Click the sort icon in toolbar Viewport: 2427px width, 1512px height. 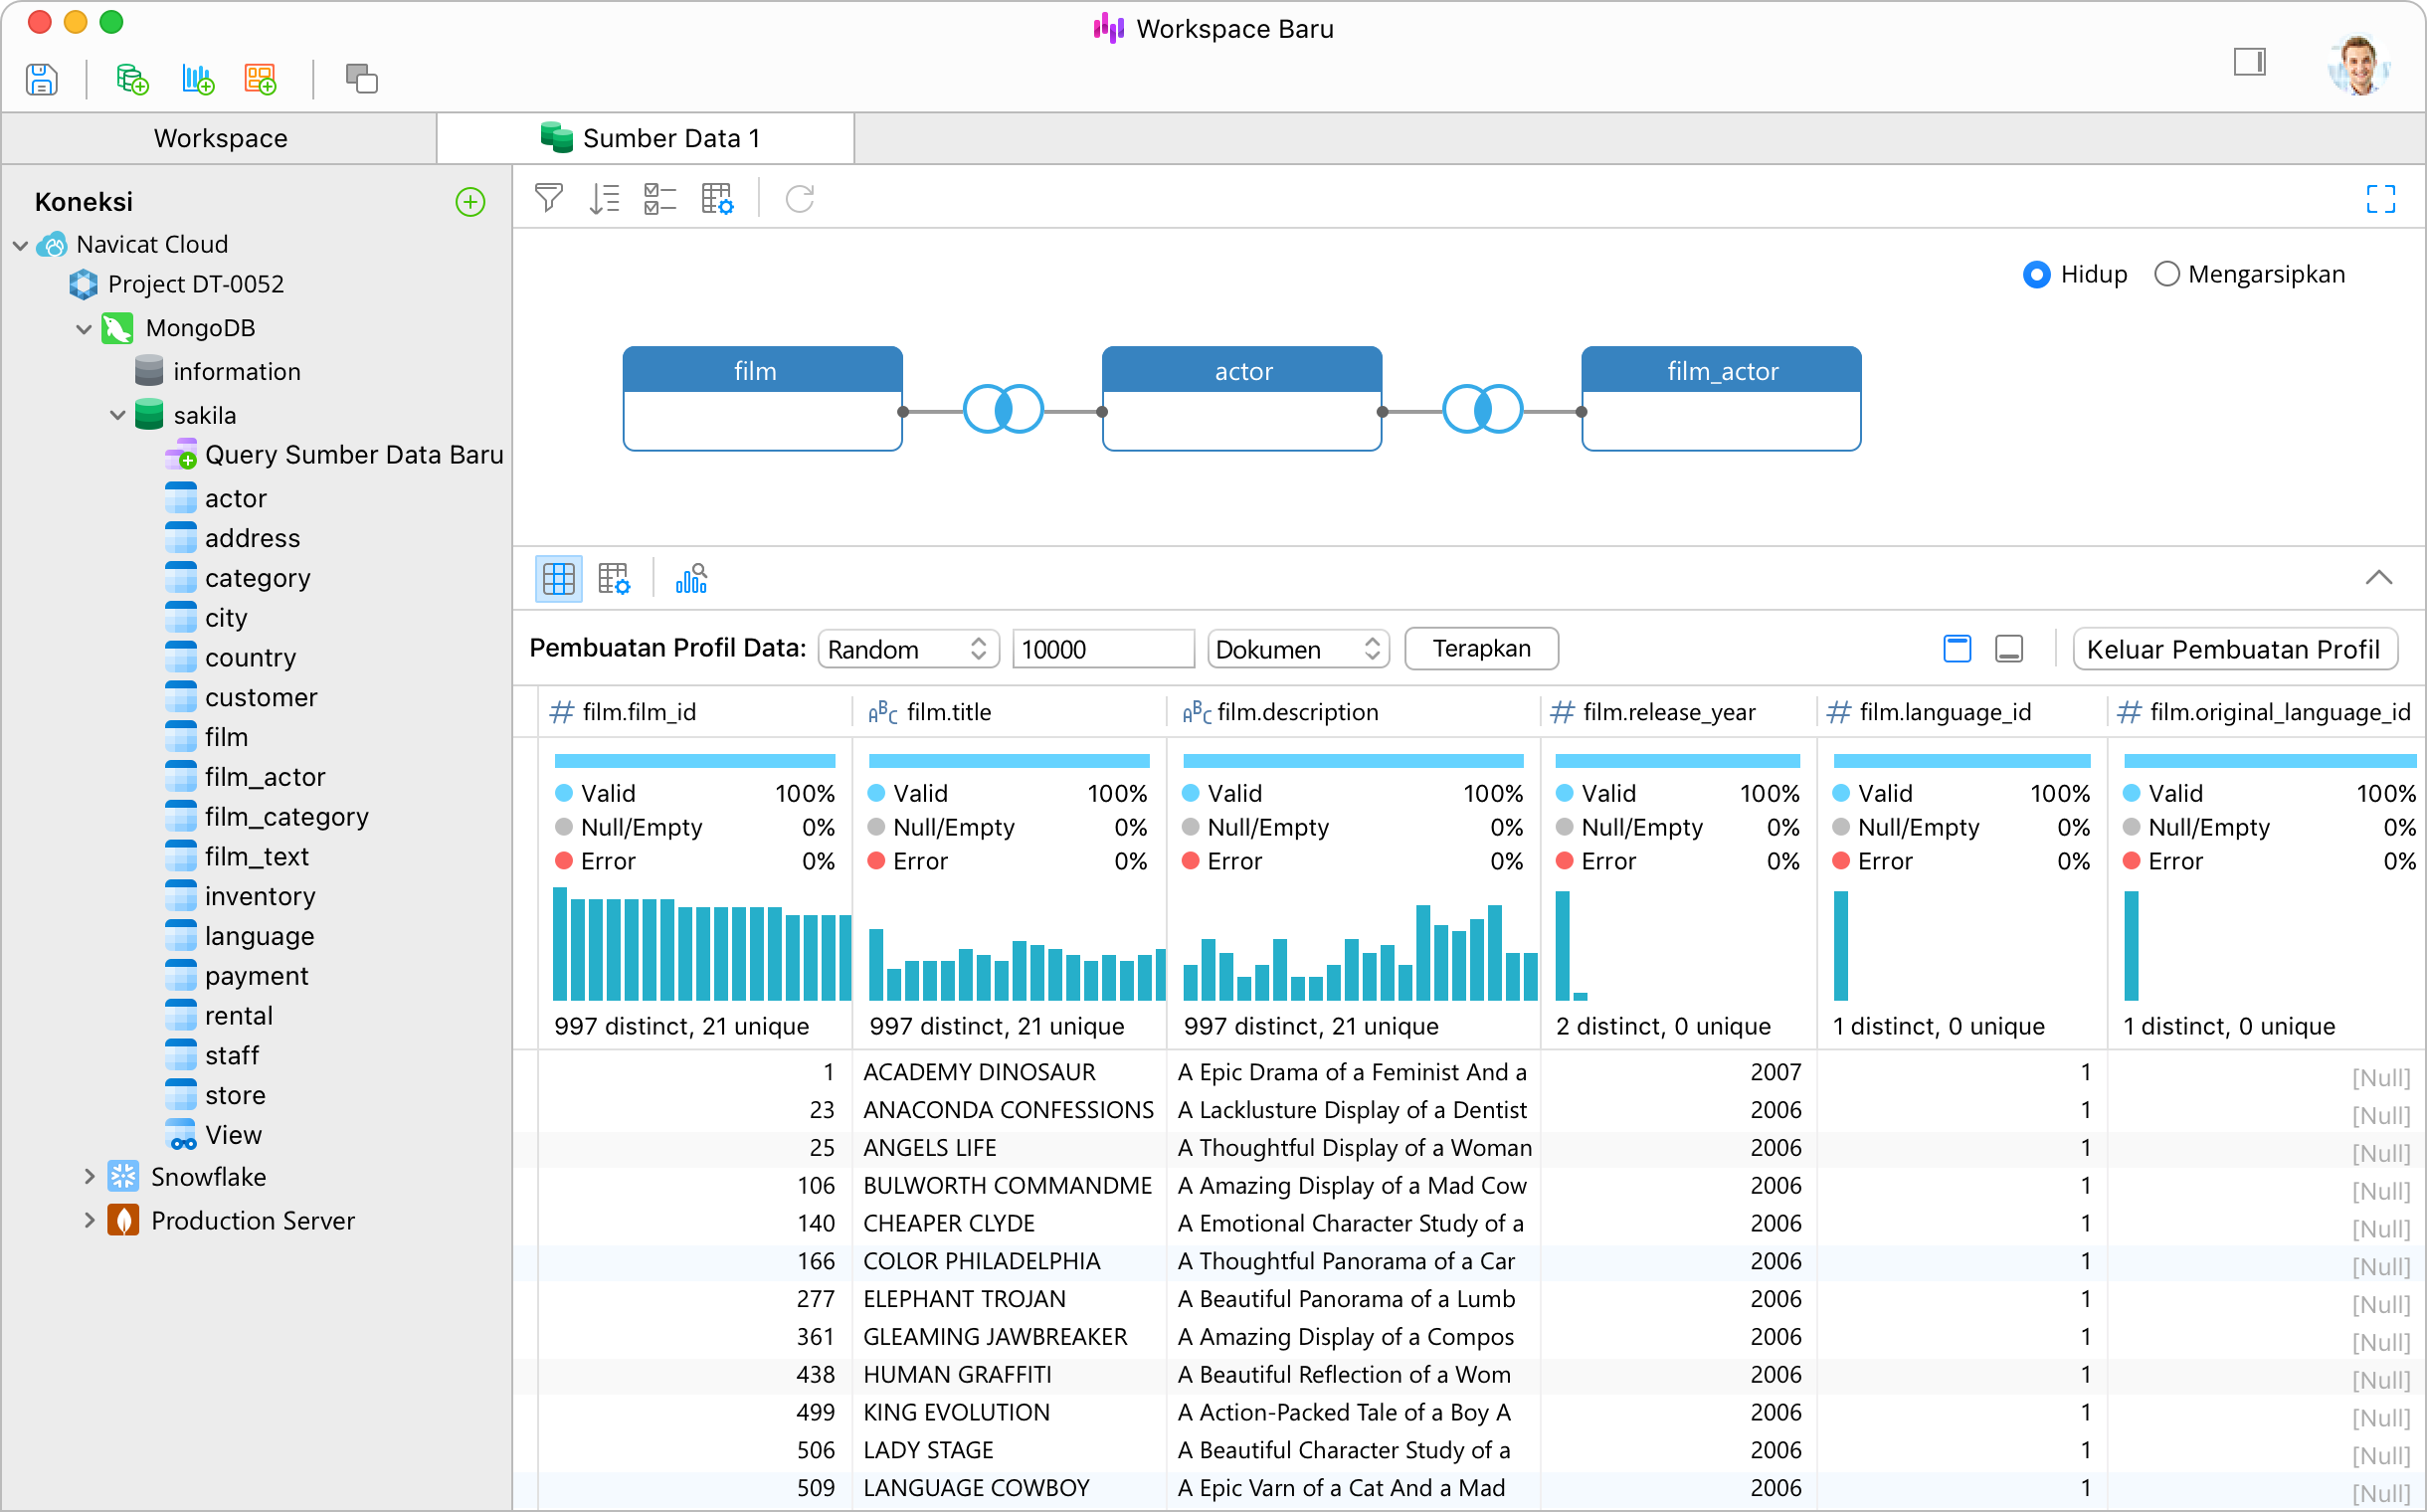604,198
